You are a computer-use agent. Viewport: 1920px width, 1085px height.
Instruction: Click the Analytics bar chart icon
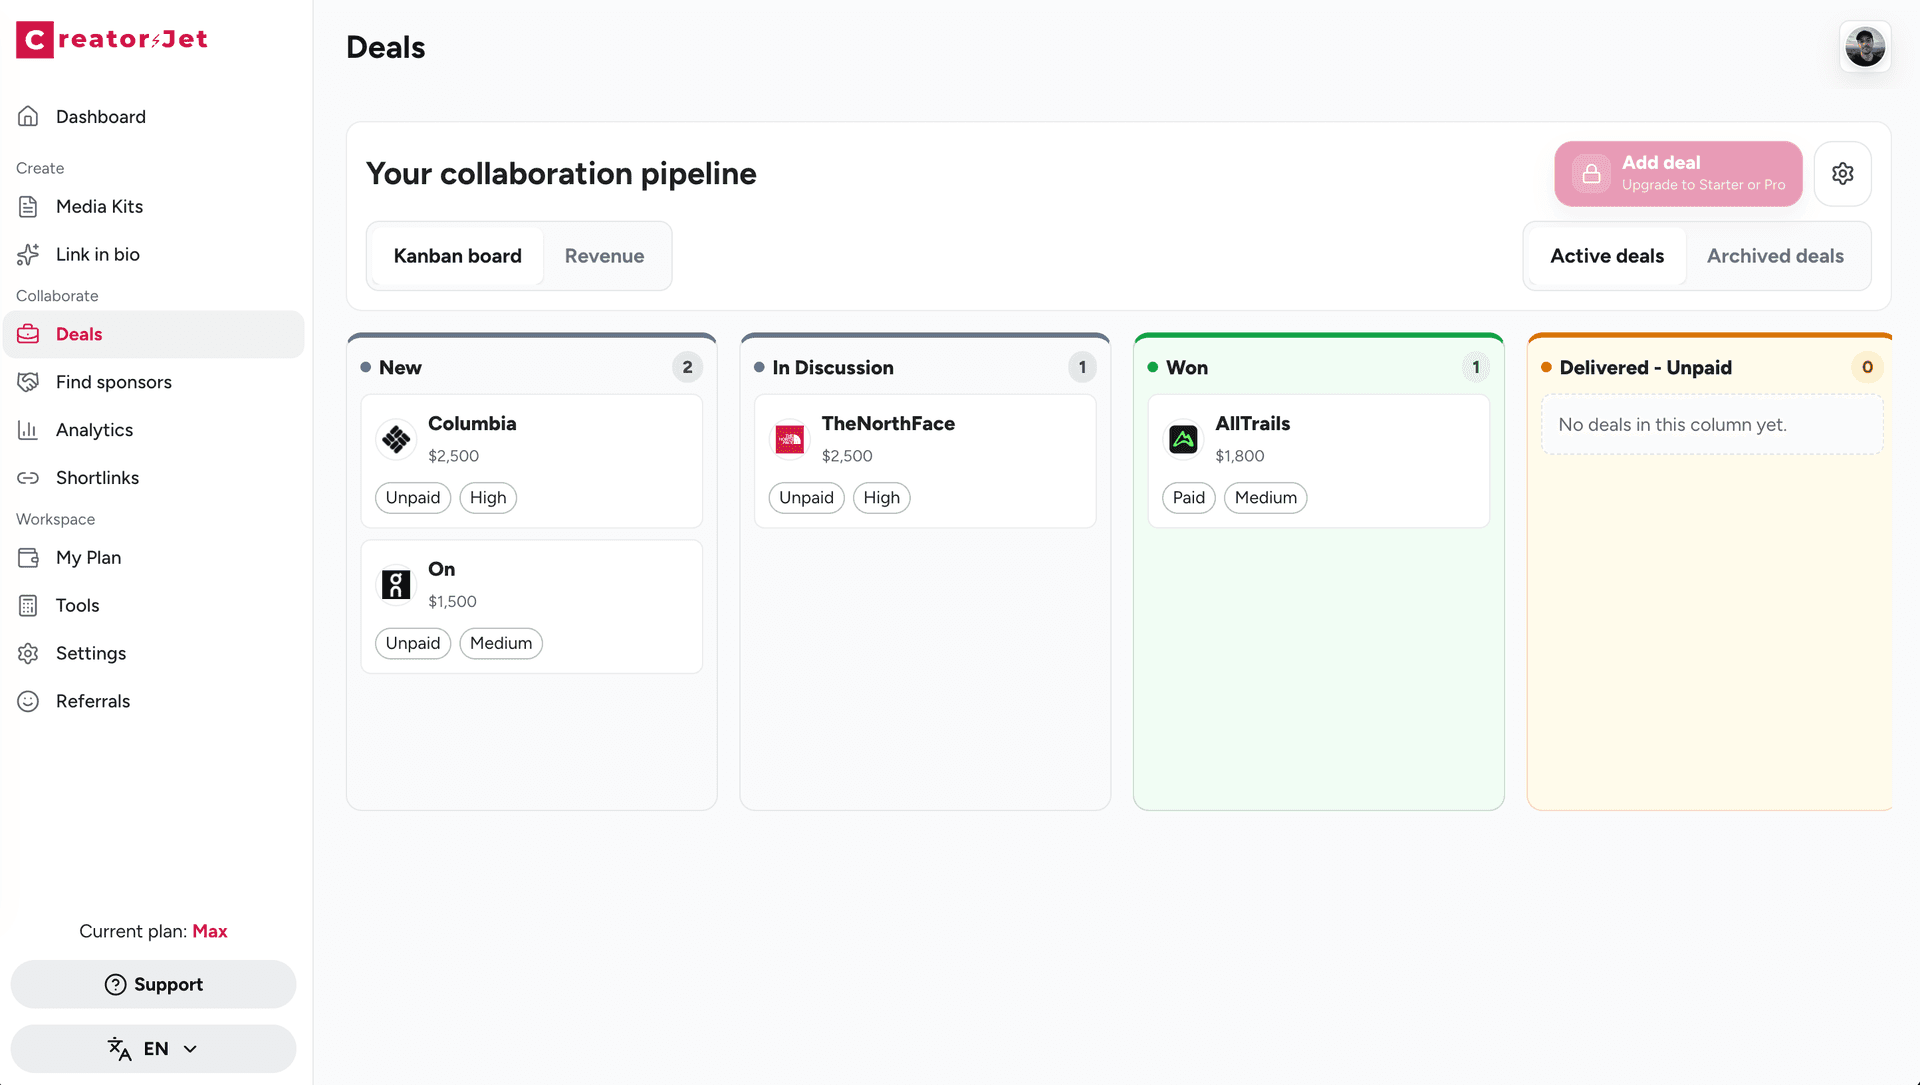(28, 430)
